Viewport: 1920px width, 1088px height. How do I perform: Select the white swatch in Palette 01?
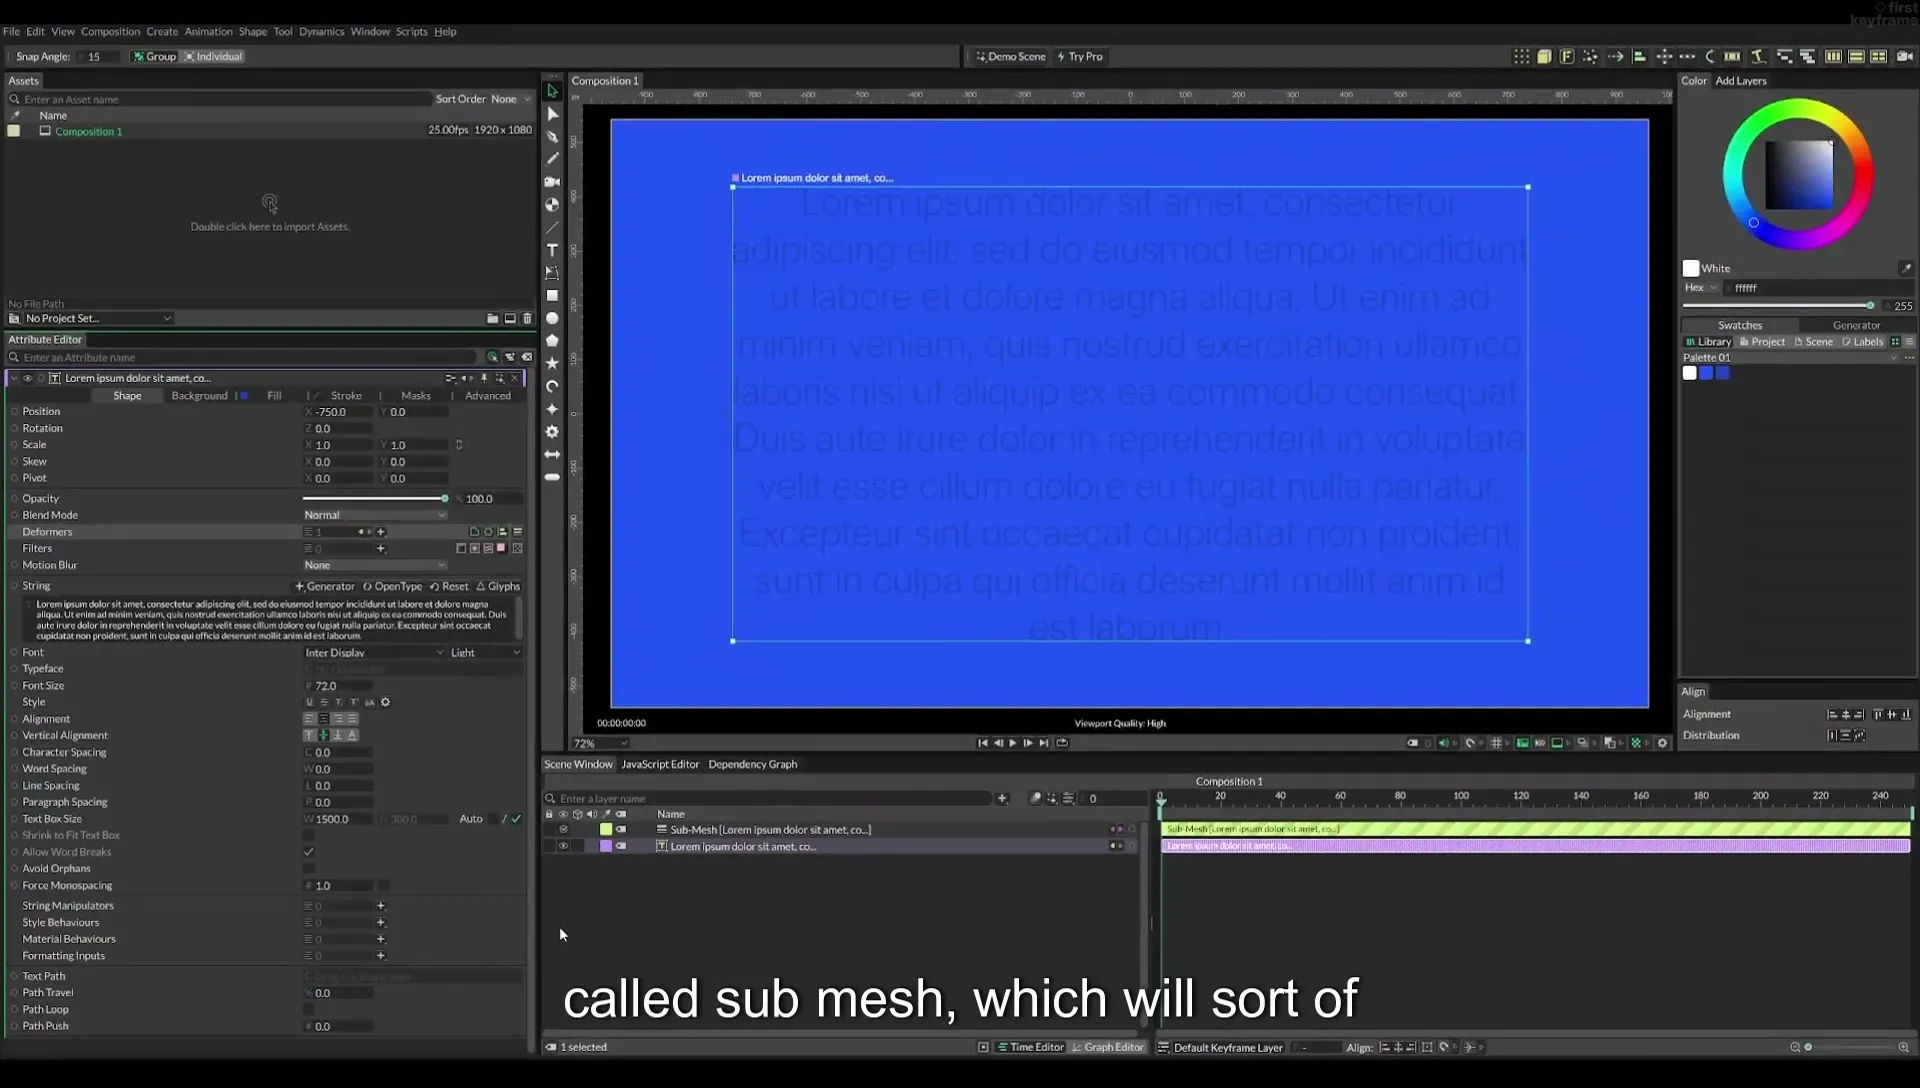(1690, 373)
